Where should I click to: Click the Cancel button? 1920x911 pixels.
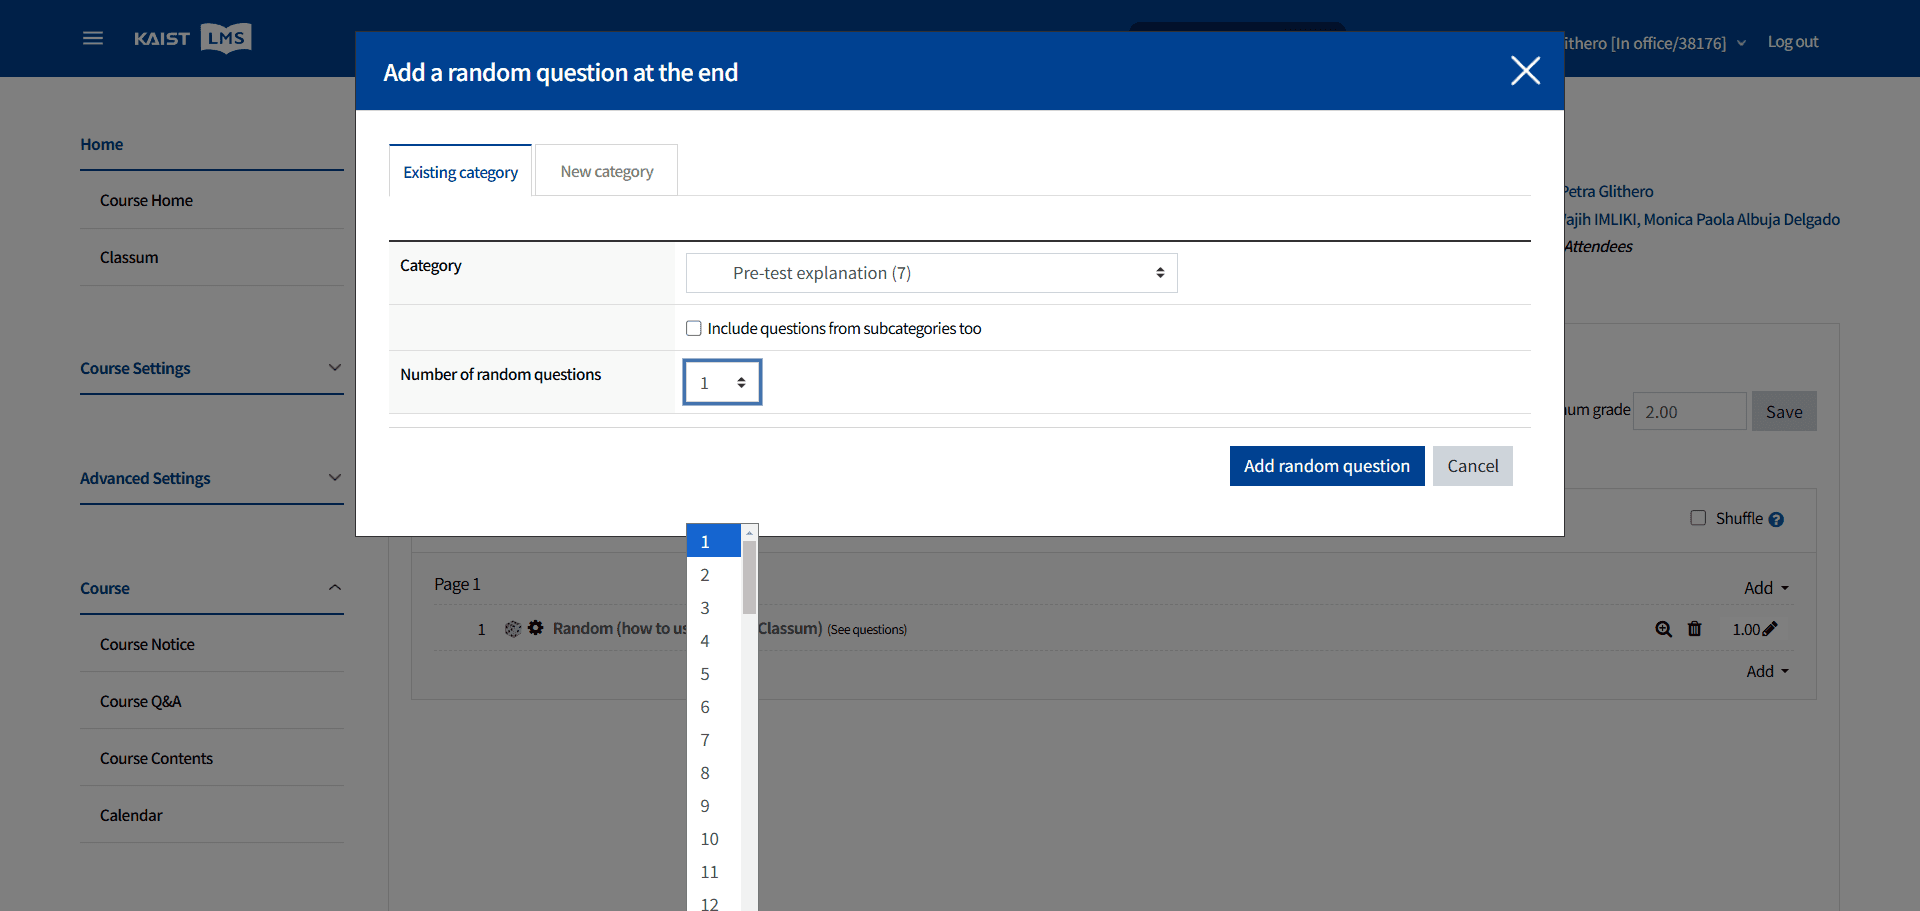tap(1473, 466)
